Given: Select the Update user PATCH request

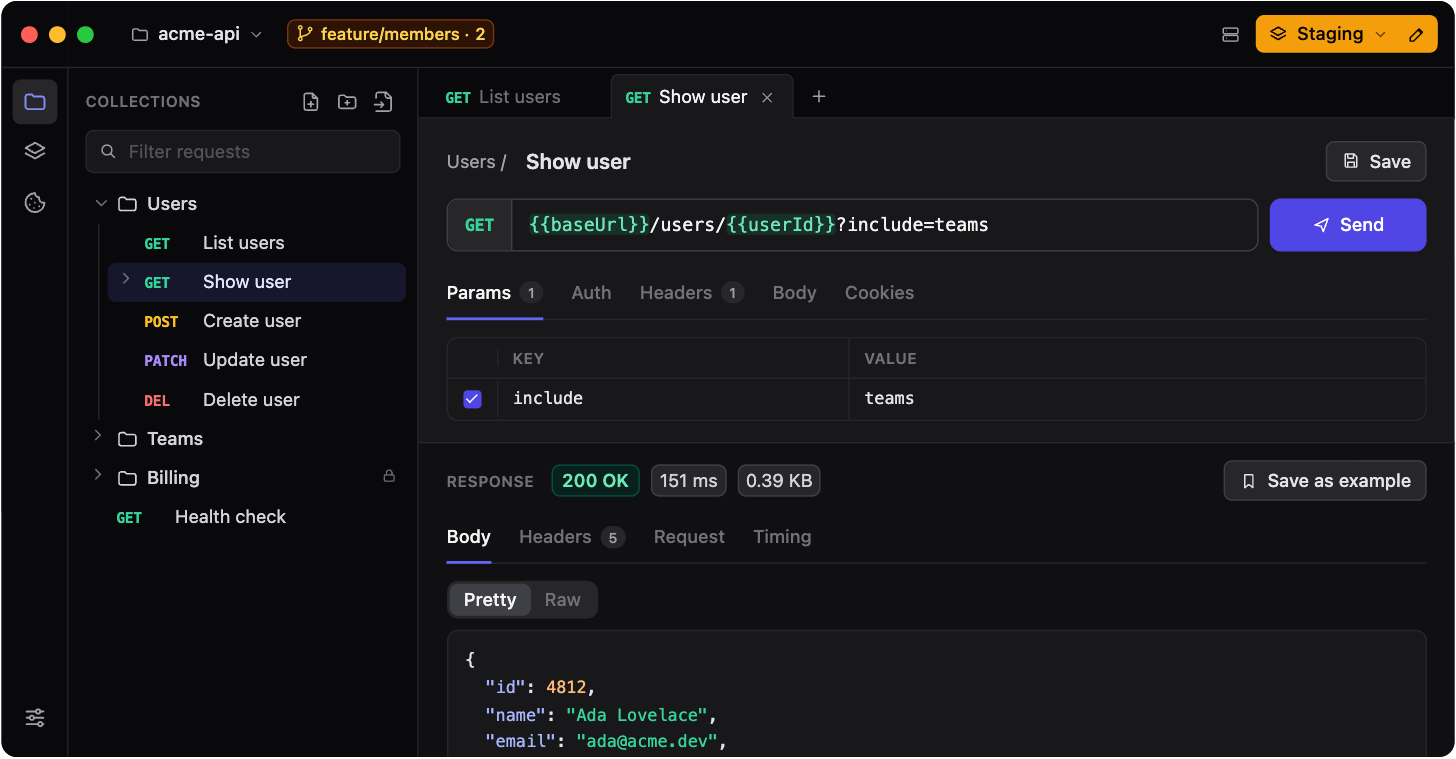Looking at the screenshot, I should coord(257,360).
